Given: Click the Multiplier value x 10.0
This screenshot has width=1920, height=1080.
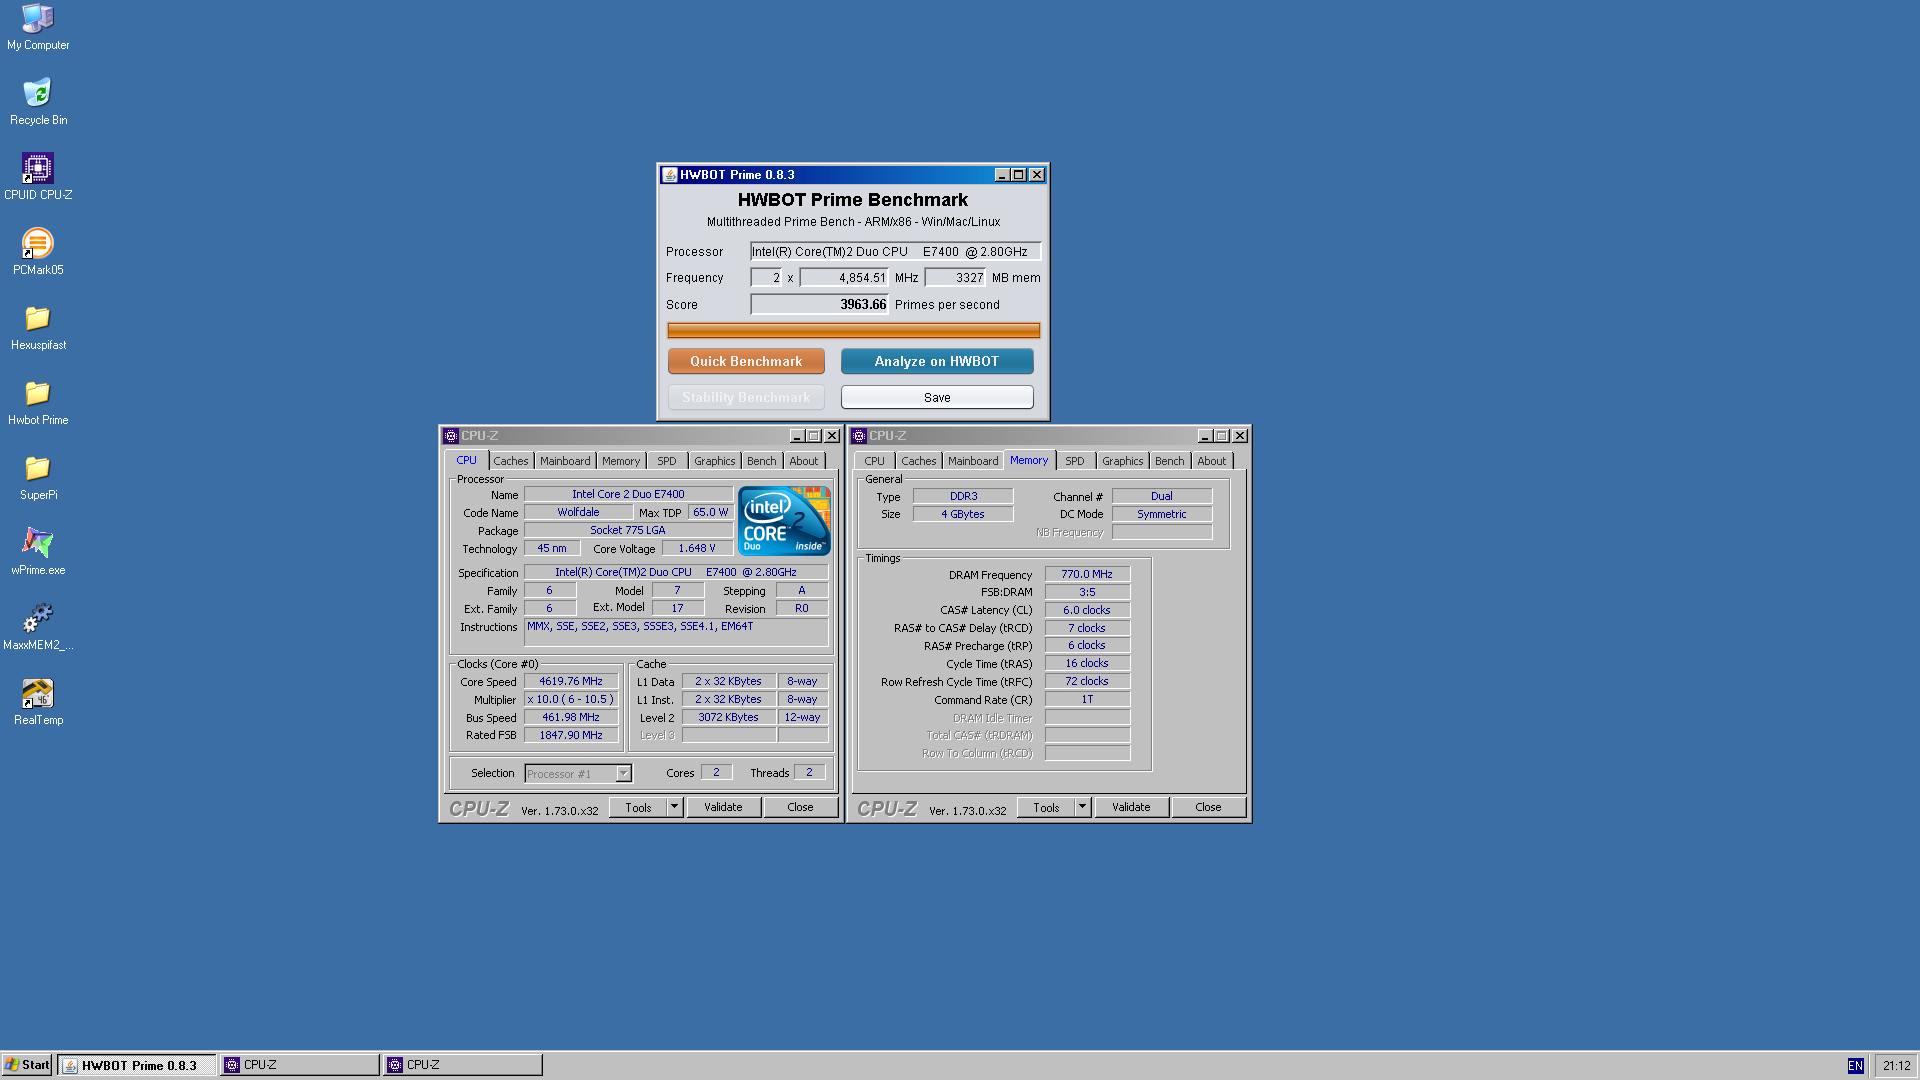Looking at the screenshot, I should coord(571,699).
